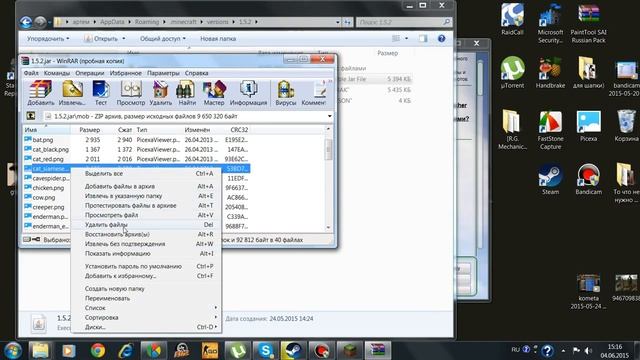Screen dimensions: 640x360
Task: Sort by the Имя column header in WinRAR
Action: 46,130
